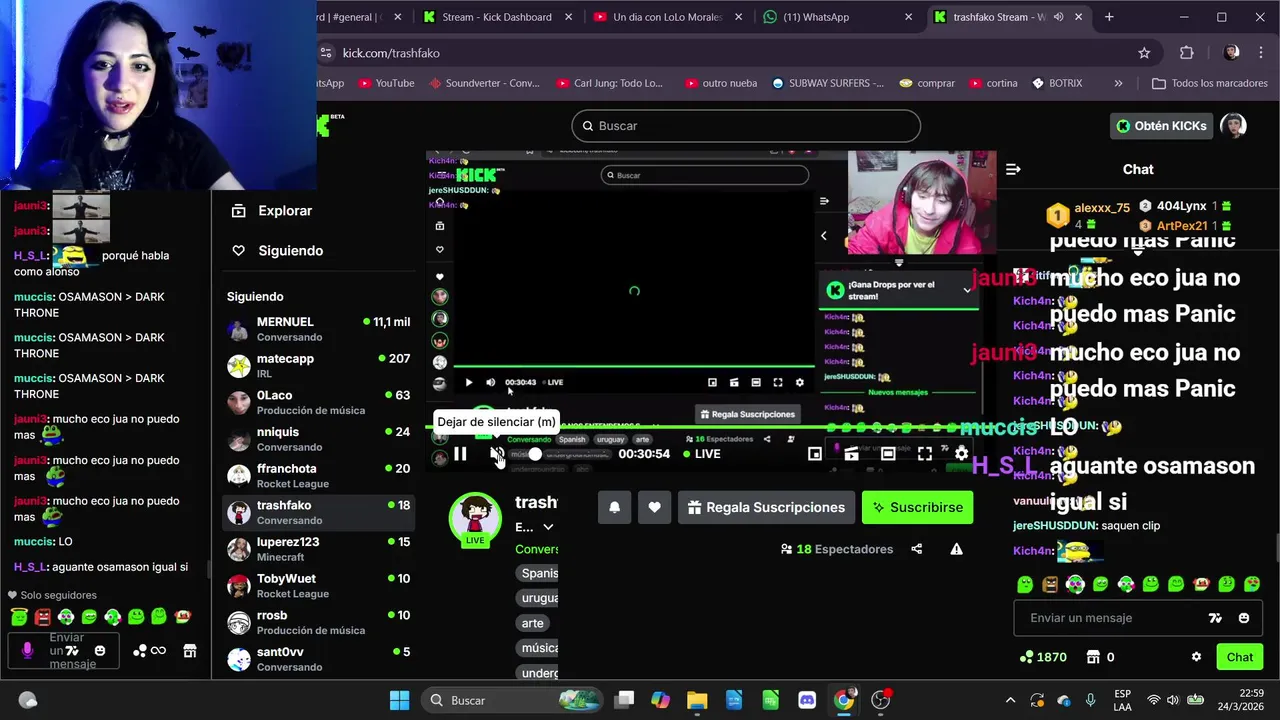Click the microphone icon in popout chat
The width and height of the screenshot is (1280, 720).
(x=27, y=651)
